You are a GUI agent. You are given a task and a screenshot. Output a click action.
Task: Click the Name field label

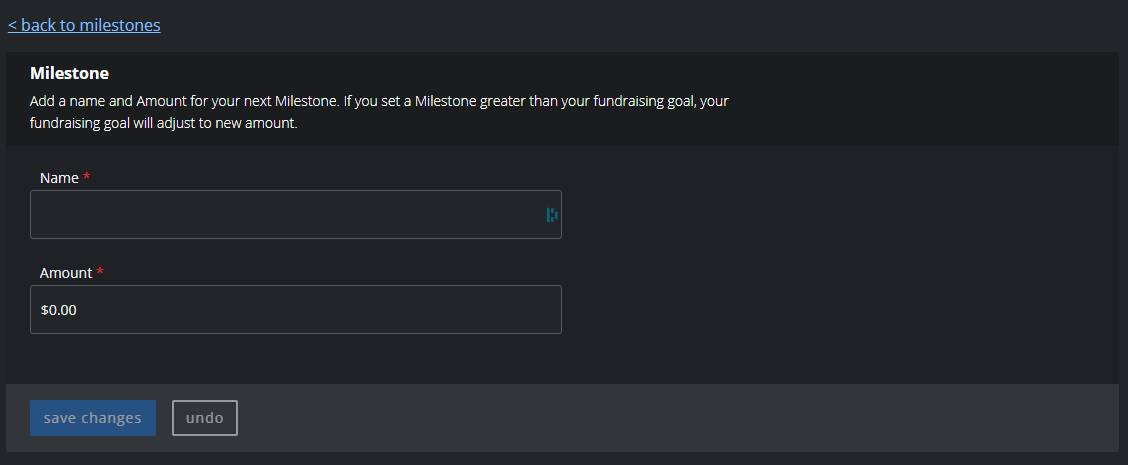pyautogui.click(x=59, y=178)
